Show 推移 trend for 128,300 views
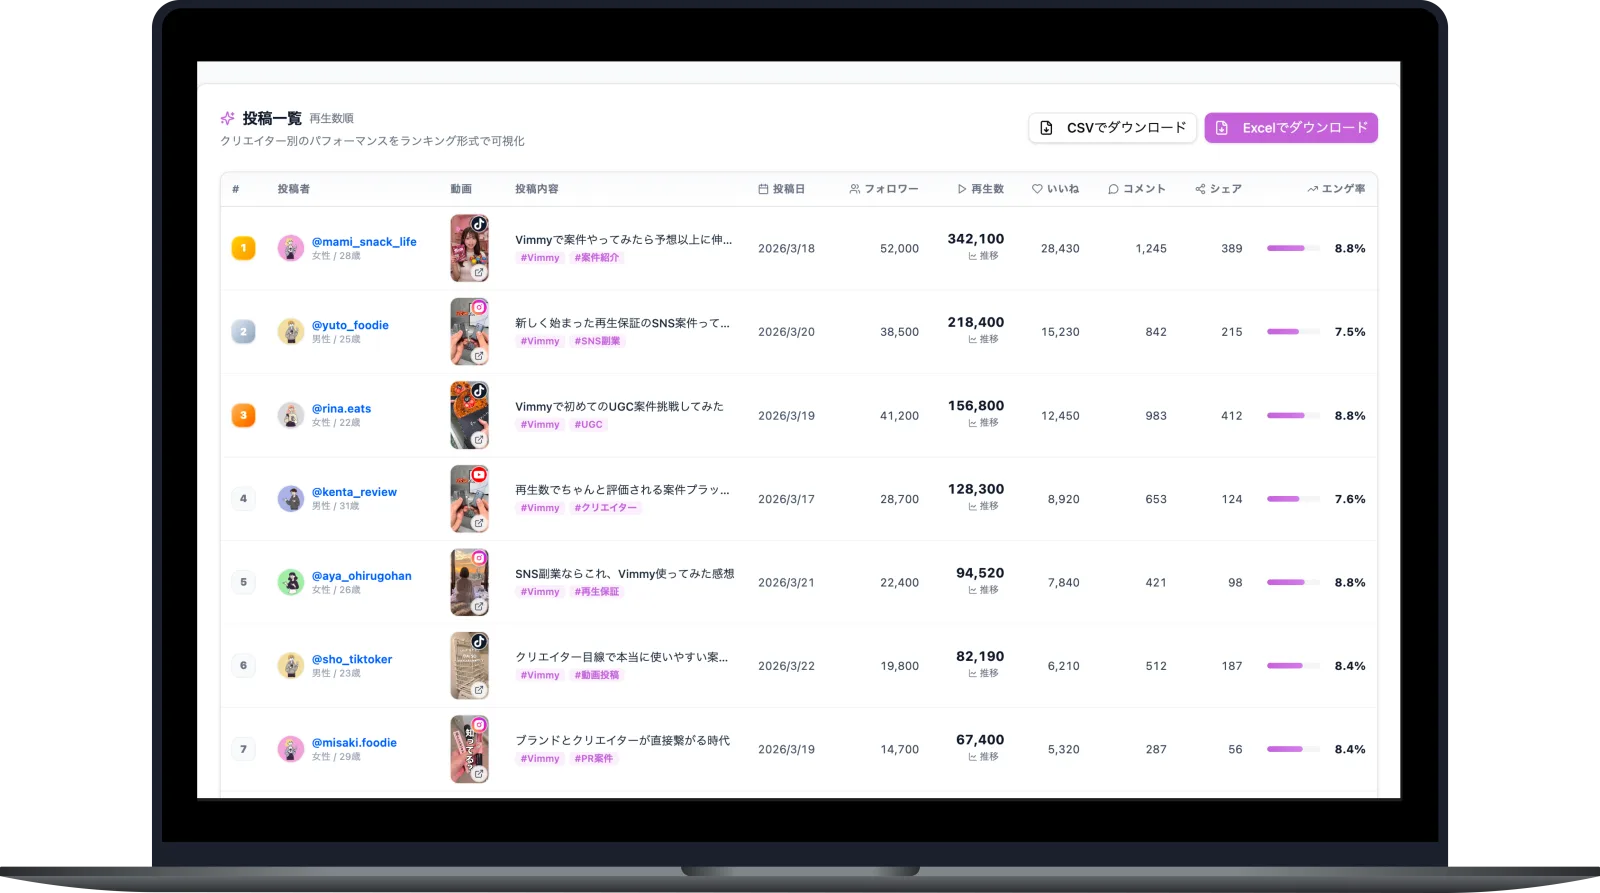The image size is (1600, 893). pos(983,507)
